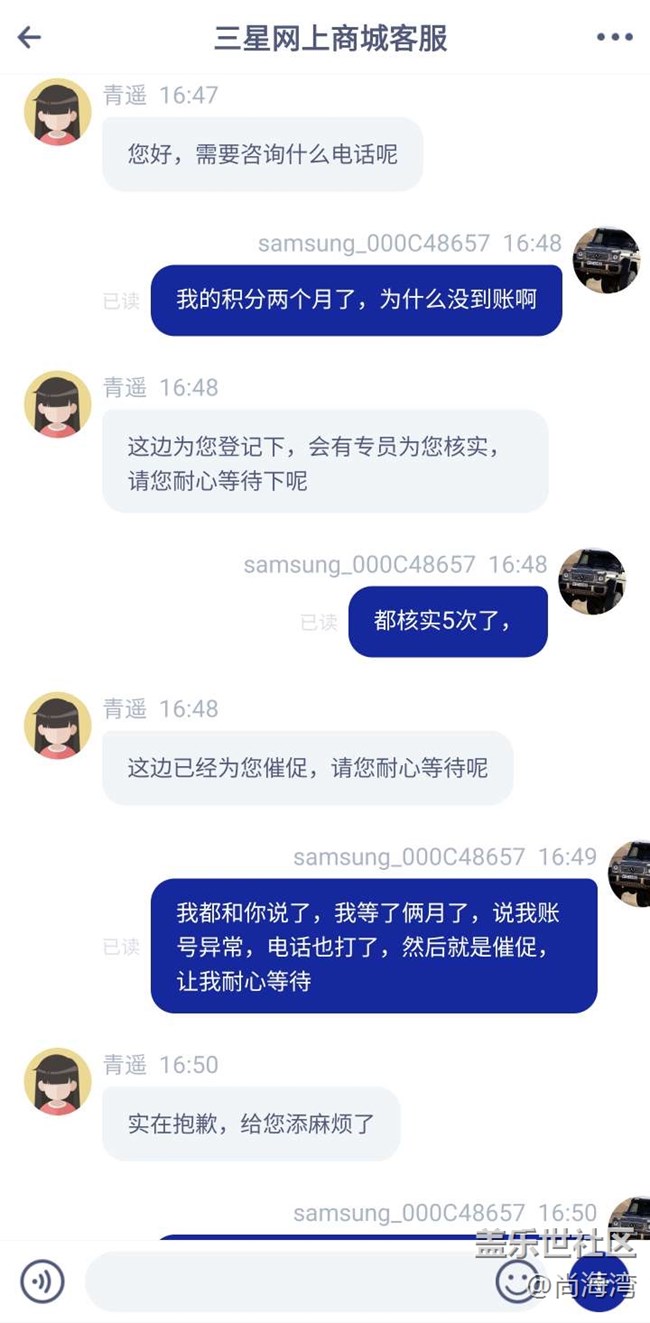Tap the reply 这边已经为您催促，请您耐心等待呢

(x=307, y=768)
